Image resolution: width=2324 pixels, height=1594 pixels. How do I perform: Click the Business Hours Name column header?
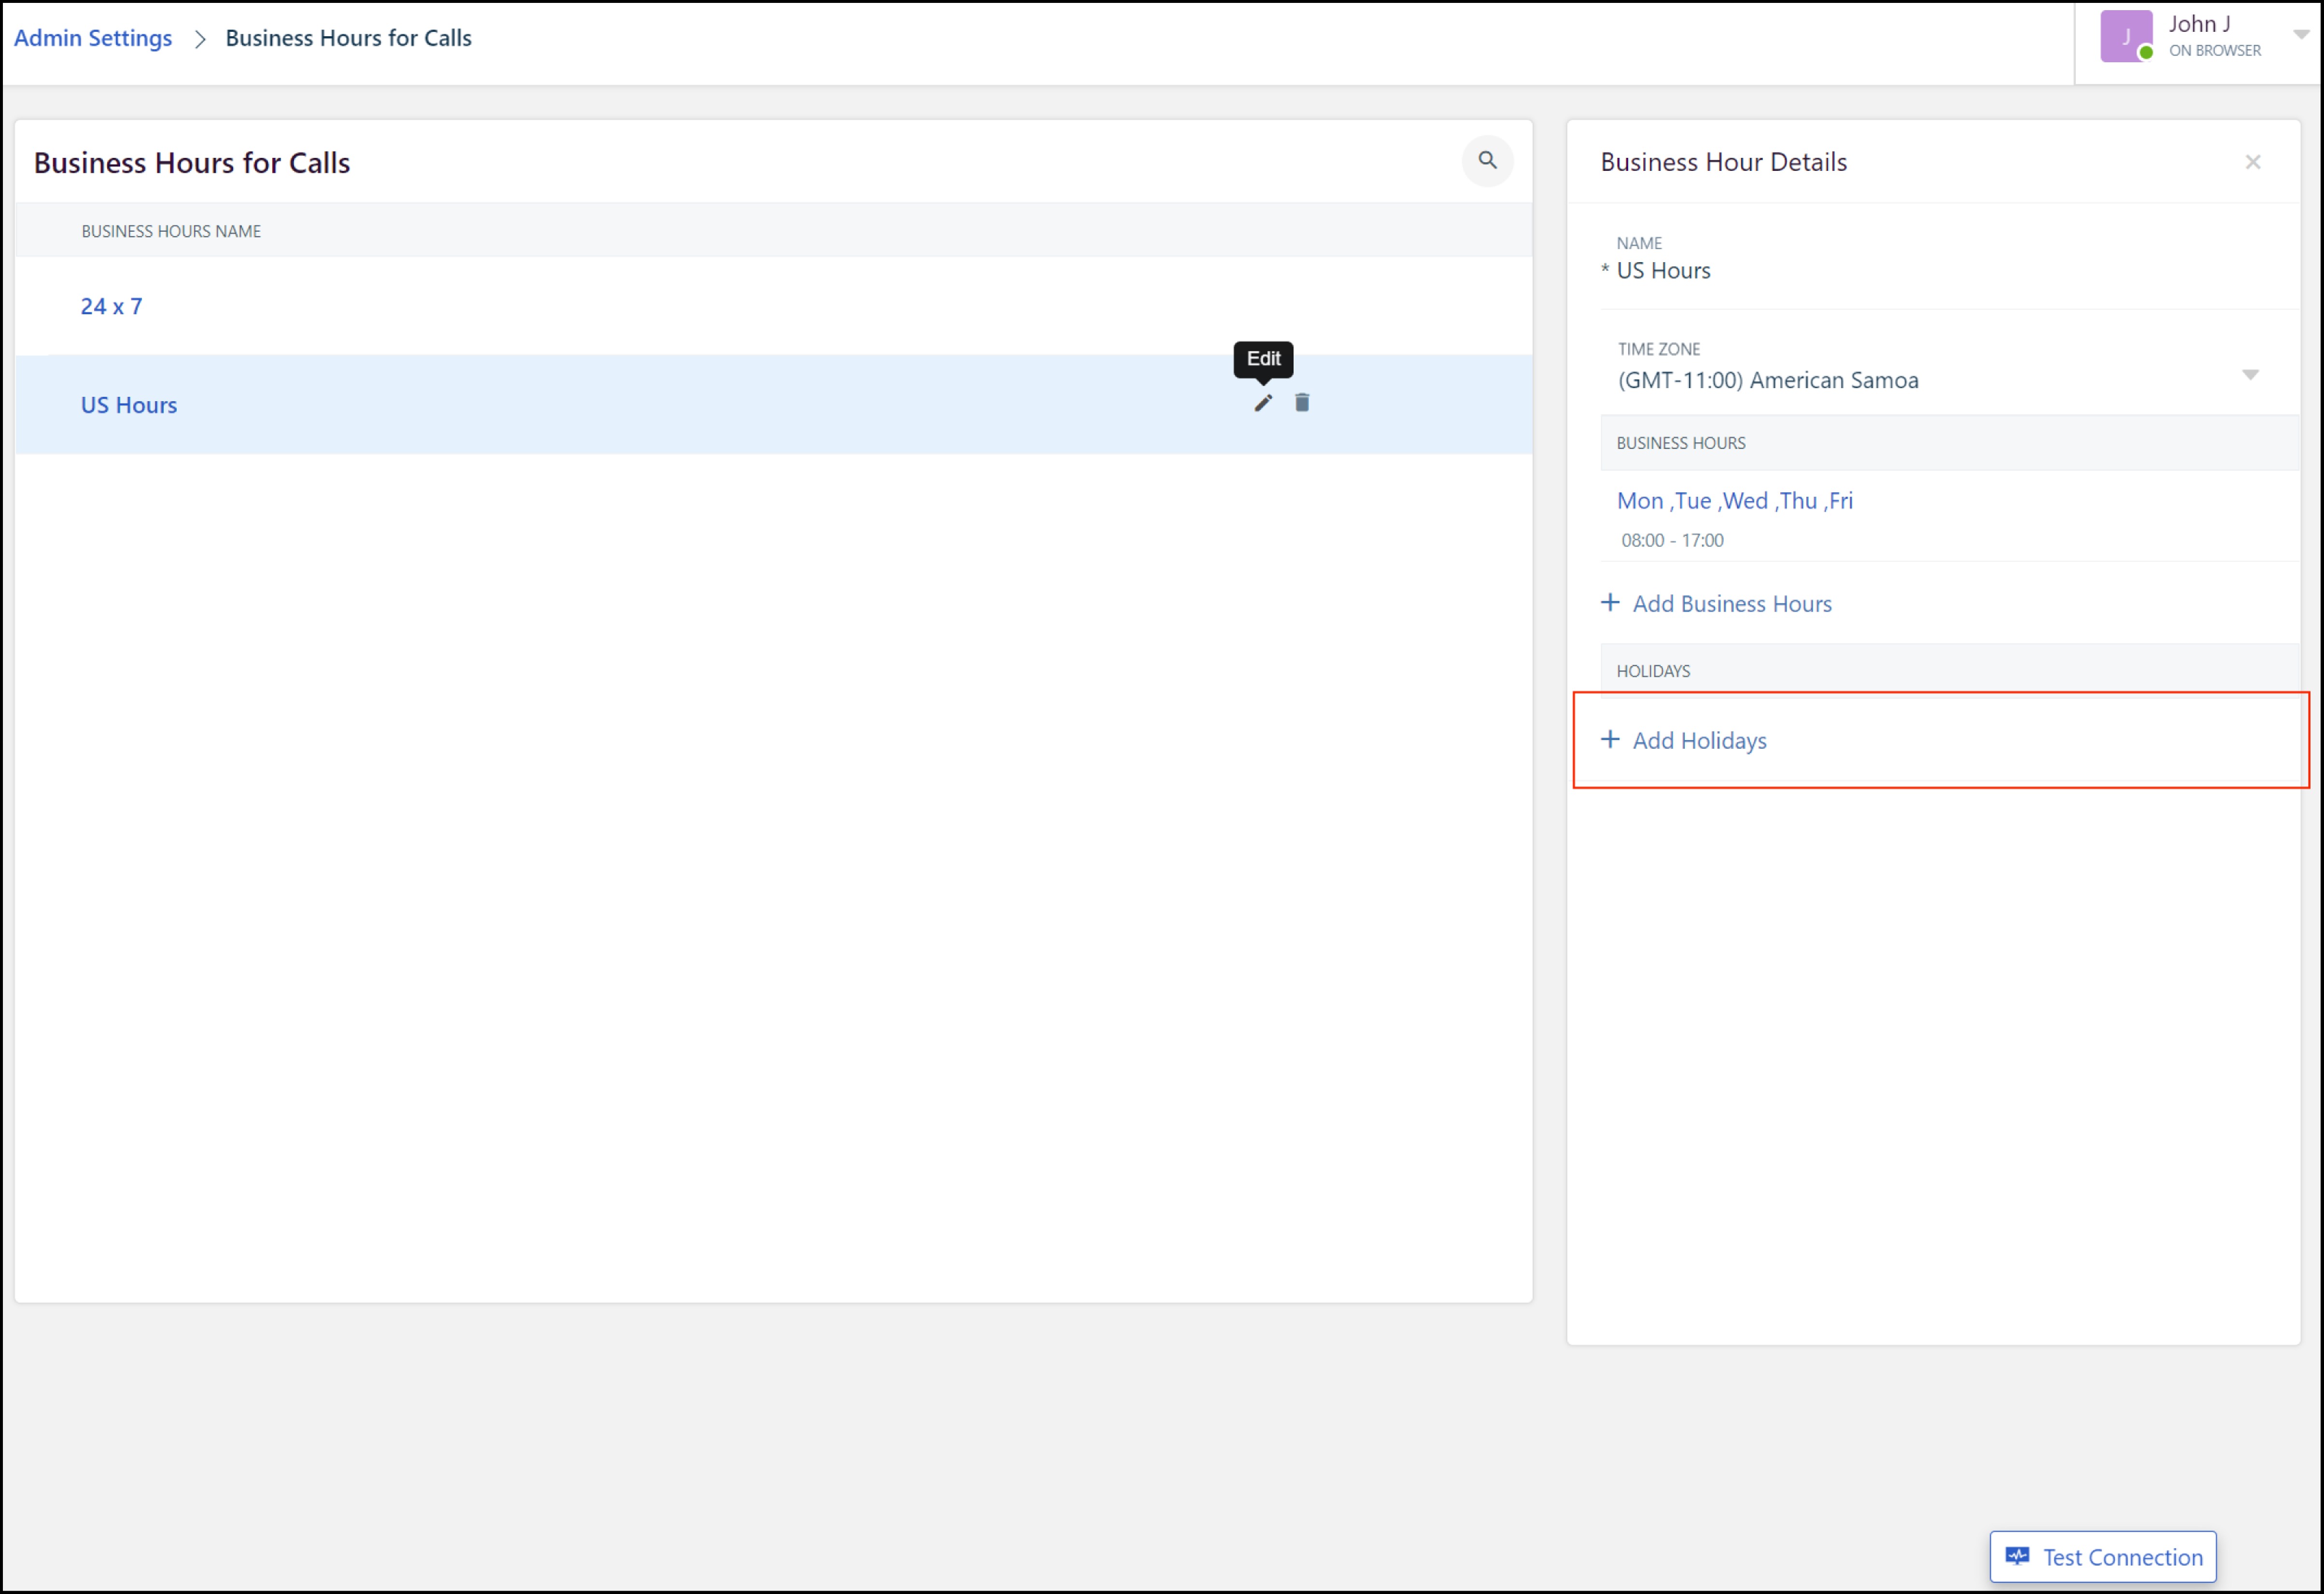coord(171,231)
